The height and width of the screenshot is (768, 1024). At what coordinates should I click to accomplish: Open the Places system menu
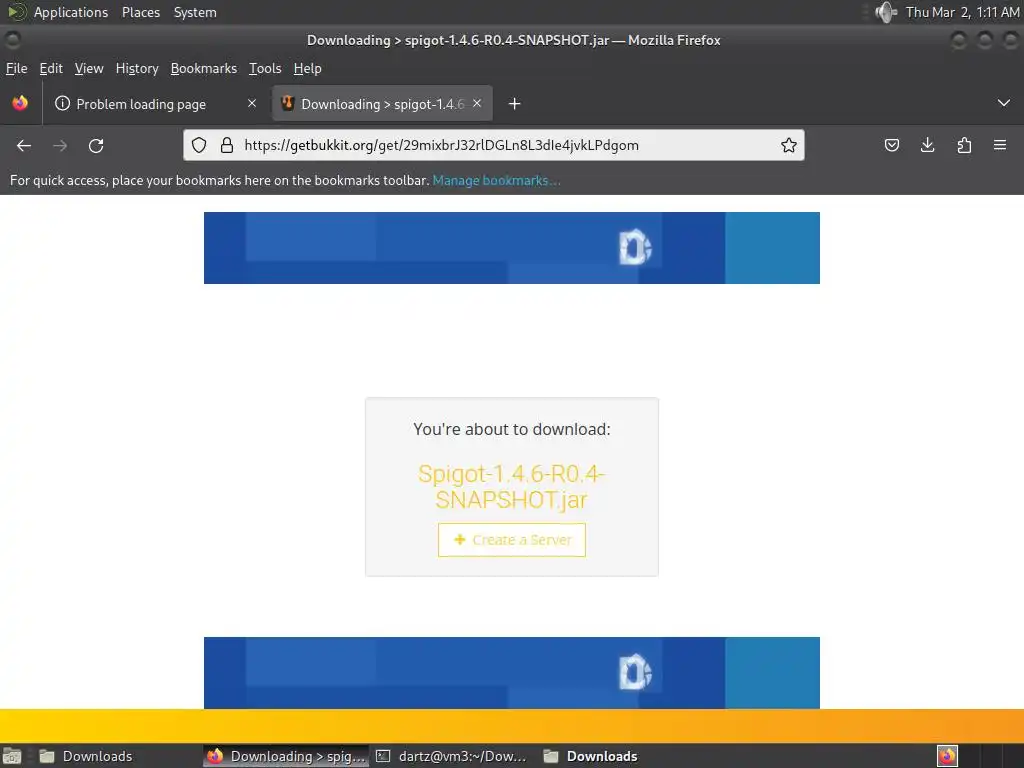tap(141, 12)
